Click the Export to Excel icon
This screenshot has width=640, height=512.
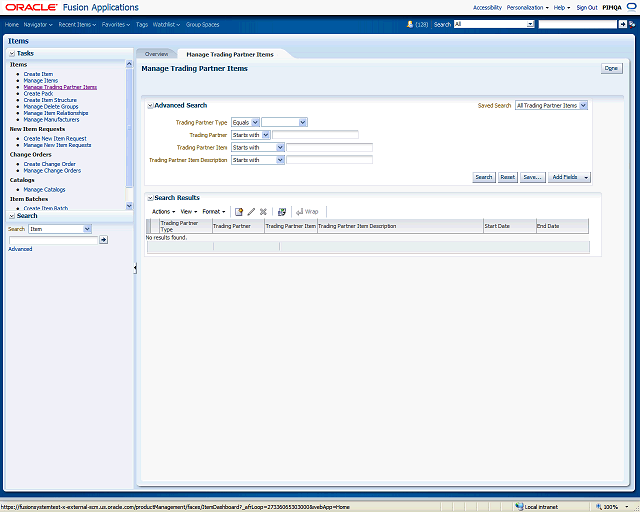coord(282,211)
